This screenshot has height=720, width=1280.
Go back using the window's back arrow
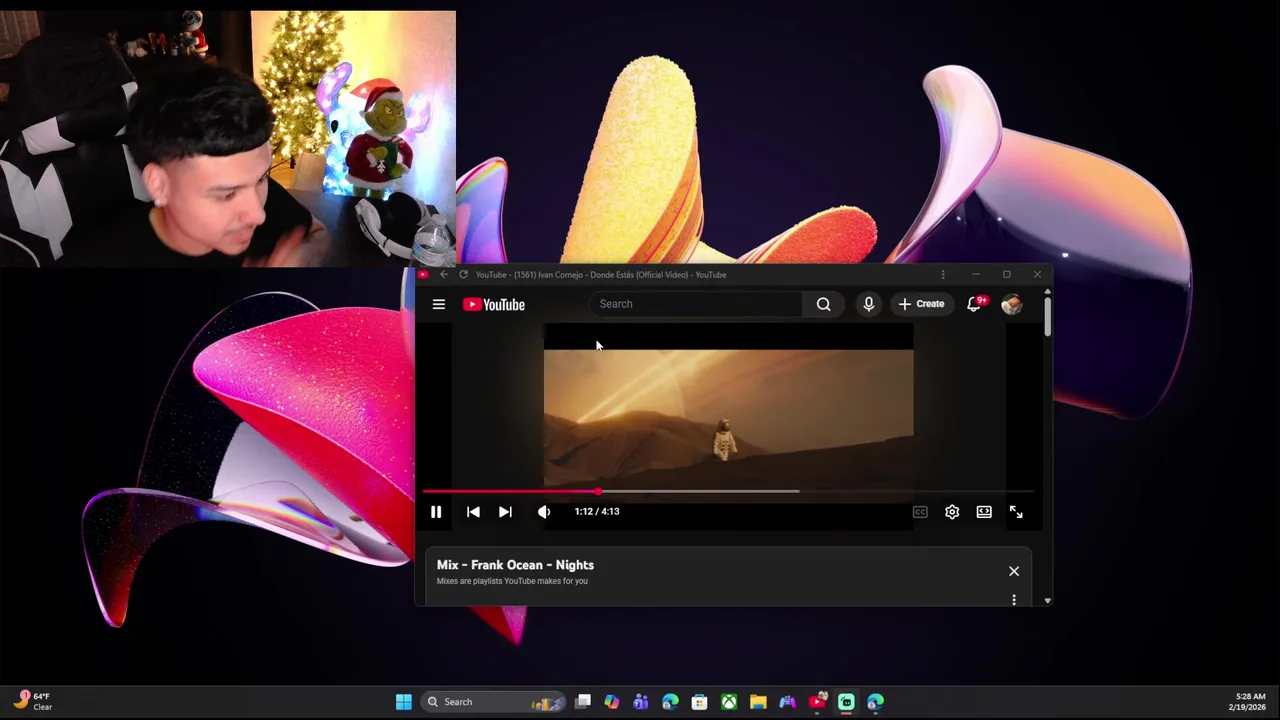pos(444,274)
